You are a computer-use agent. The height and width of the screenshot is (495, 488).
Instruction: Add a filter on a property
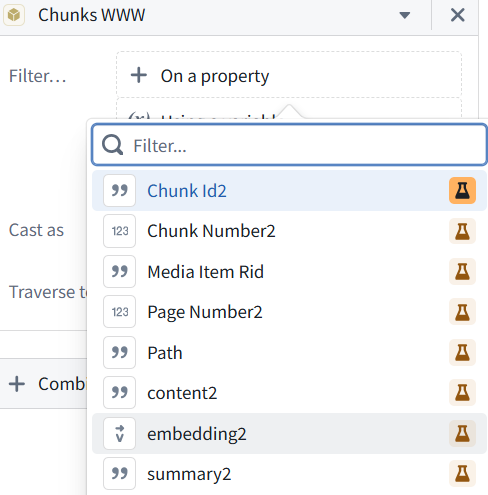click(289, 75)
